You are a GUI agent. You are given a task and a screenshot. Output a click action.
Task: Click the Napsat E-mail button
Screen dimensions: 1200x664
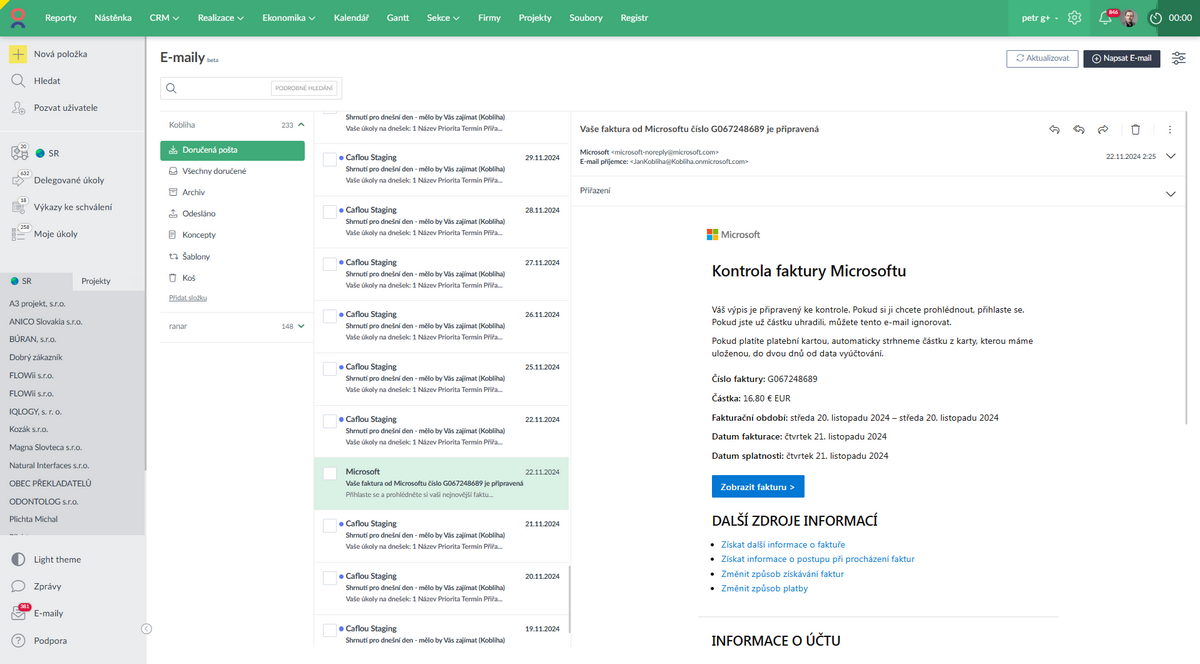pyautogui.click(x=1122, y=58)
